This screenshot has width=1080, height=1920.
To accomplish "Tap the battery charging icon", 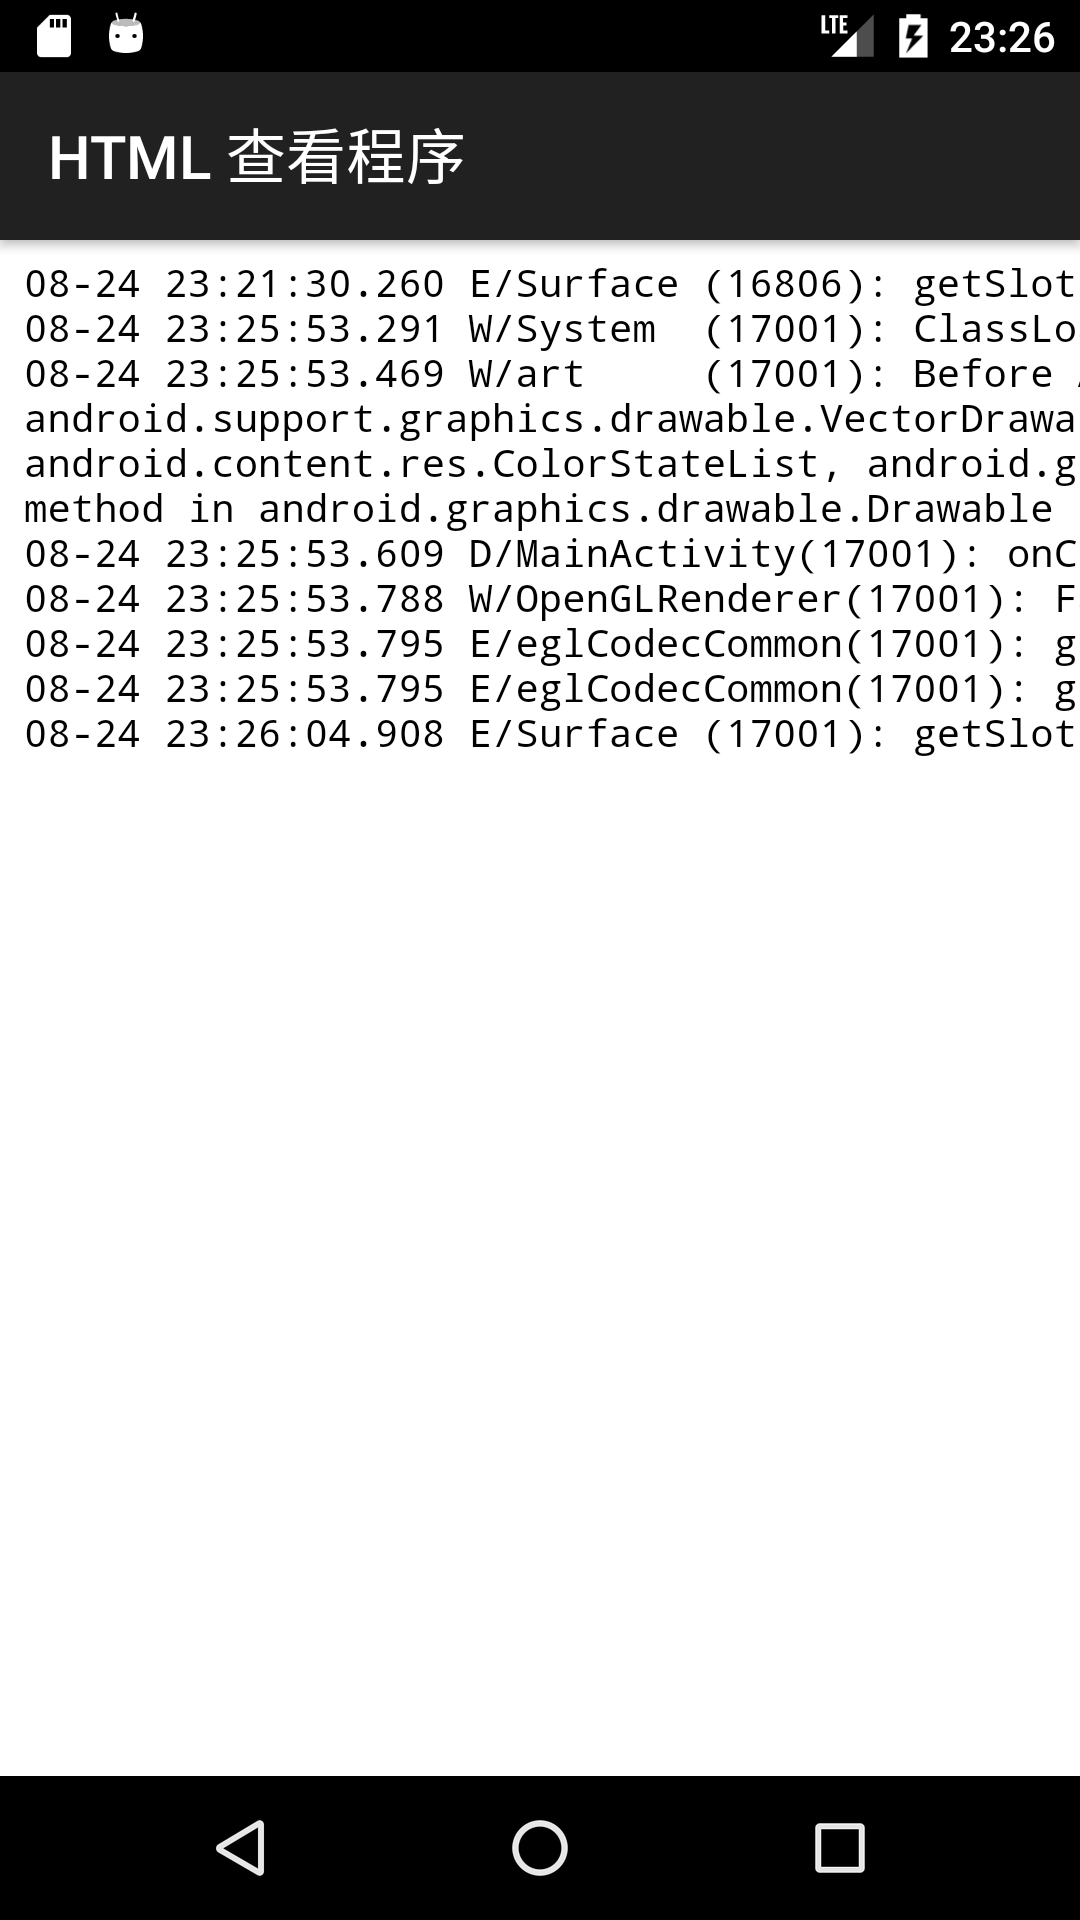I will (913, 36).
